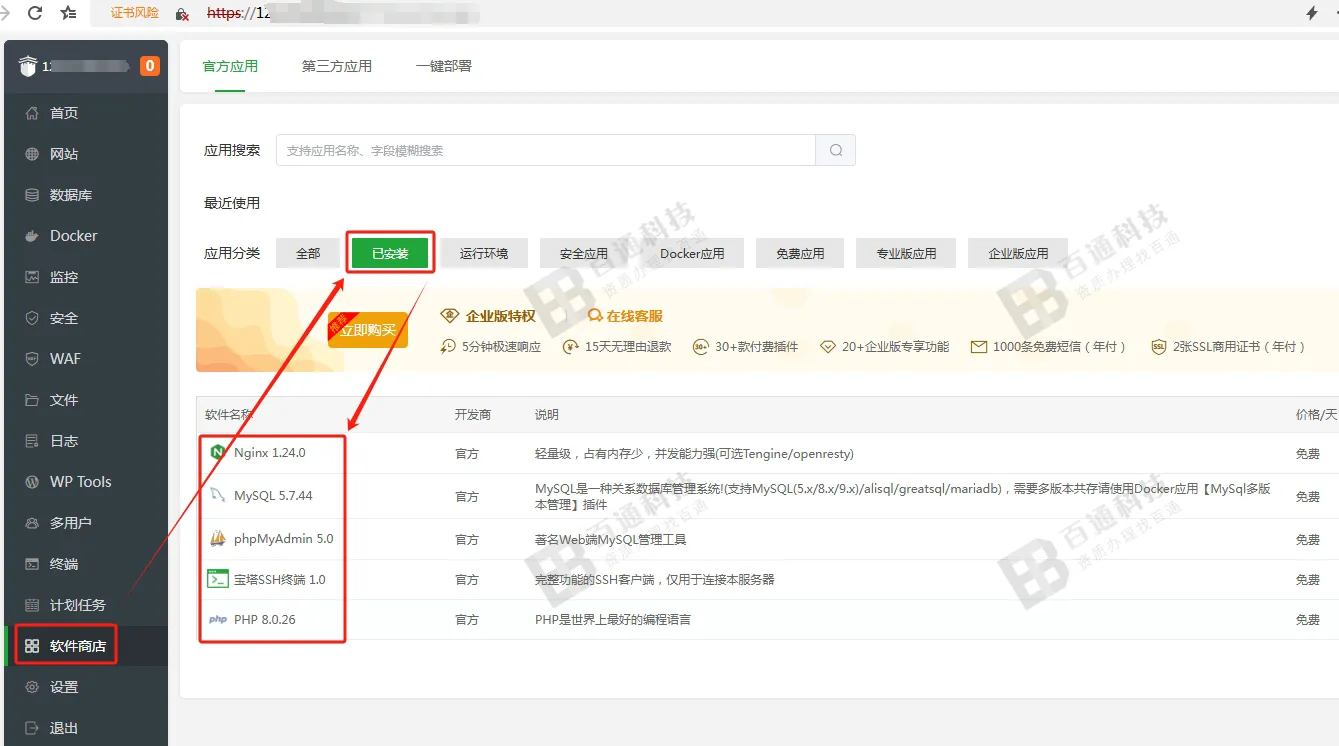
Task: Select the 运行环境 category filter
Action: click(x=484, y=253)
